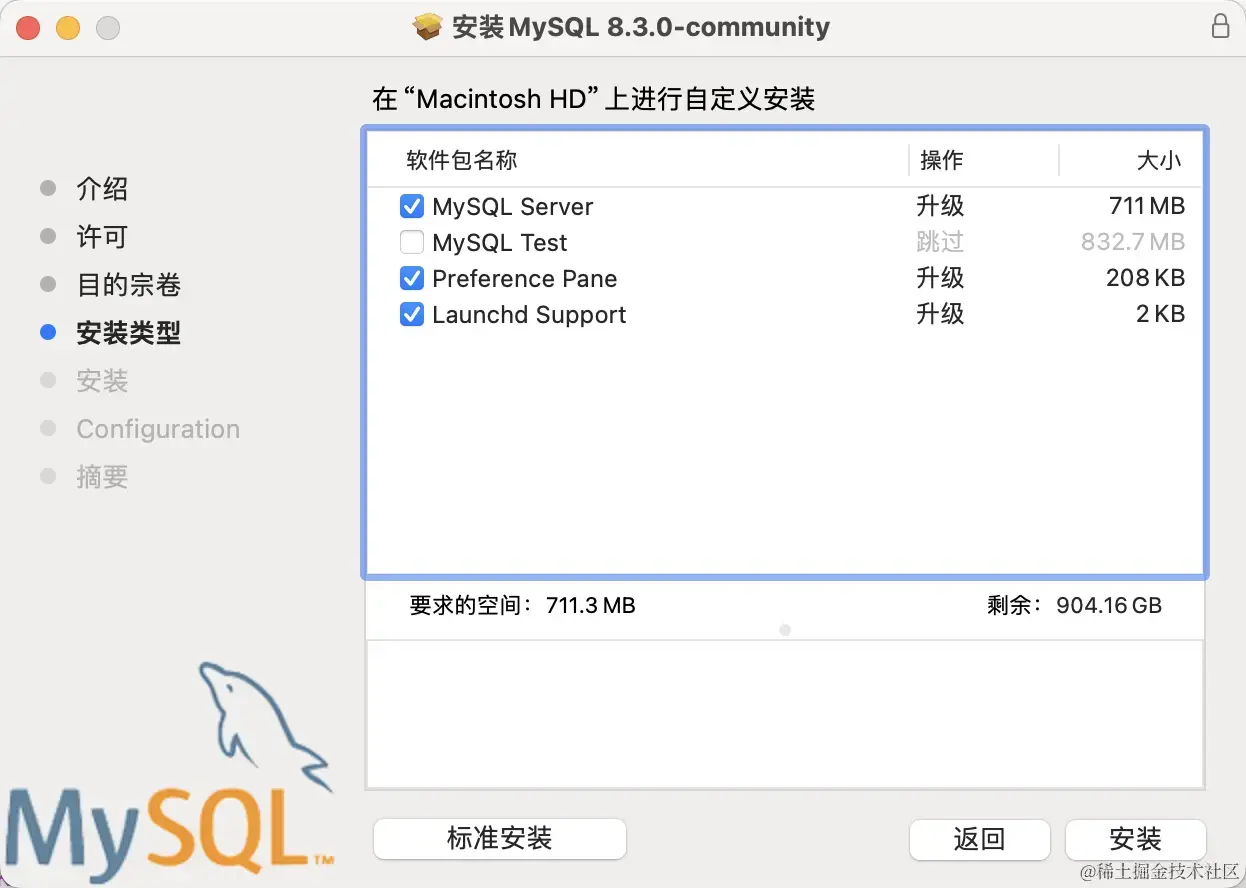Click the Preference Pane package name
The height and width of the screenshot is (888, 1246).
tap(525, 279)
